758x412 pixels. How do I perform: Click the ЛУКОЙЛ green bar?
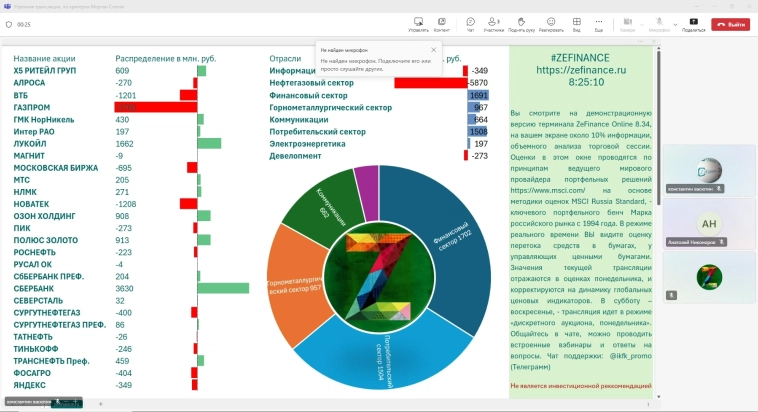(x=209, y=144)
